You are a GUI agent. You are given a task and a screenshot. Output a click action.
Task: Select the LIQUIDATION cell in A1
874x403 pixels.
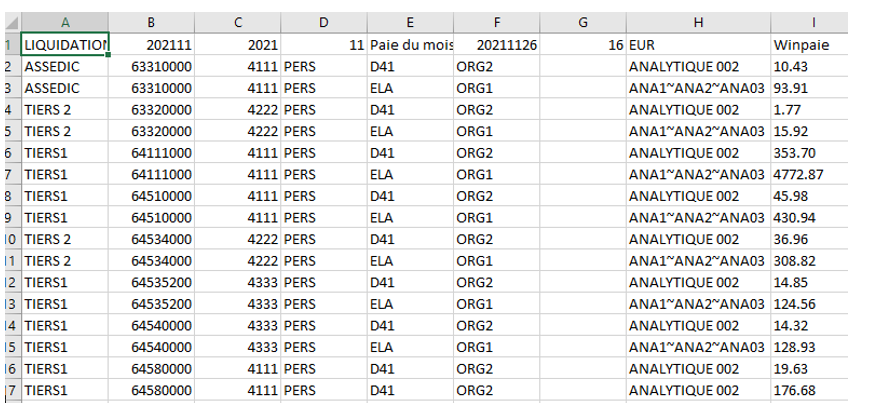(65, 44)
